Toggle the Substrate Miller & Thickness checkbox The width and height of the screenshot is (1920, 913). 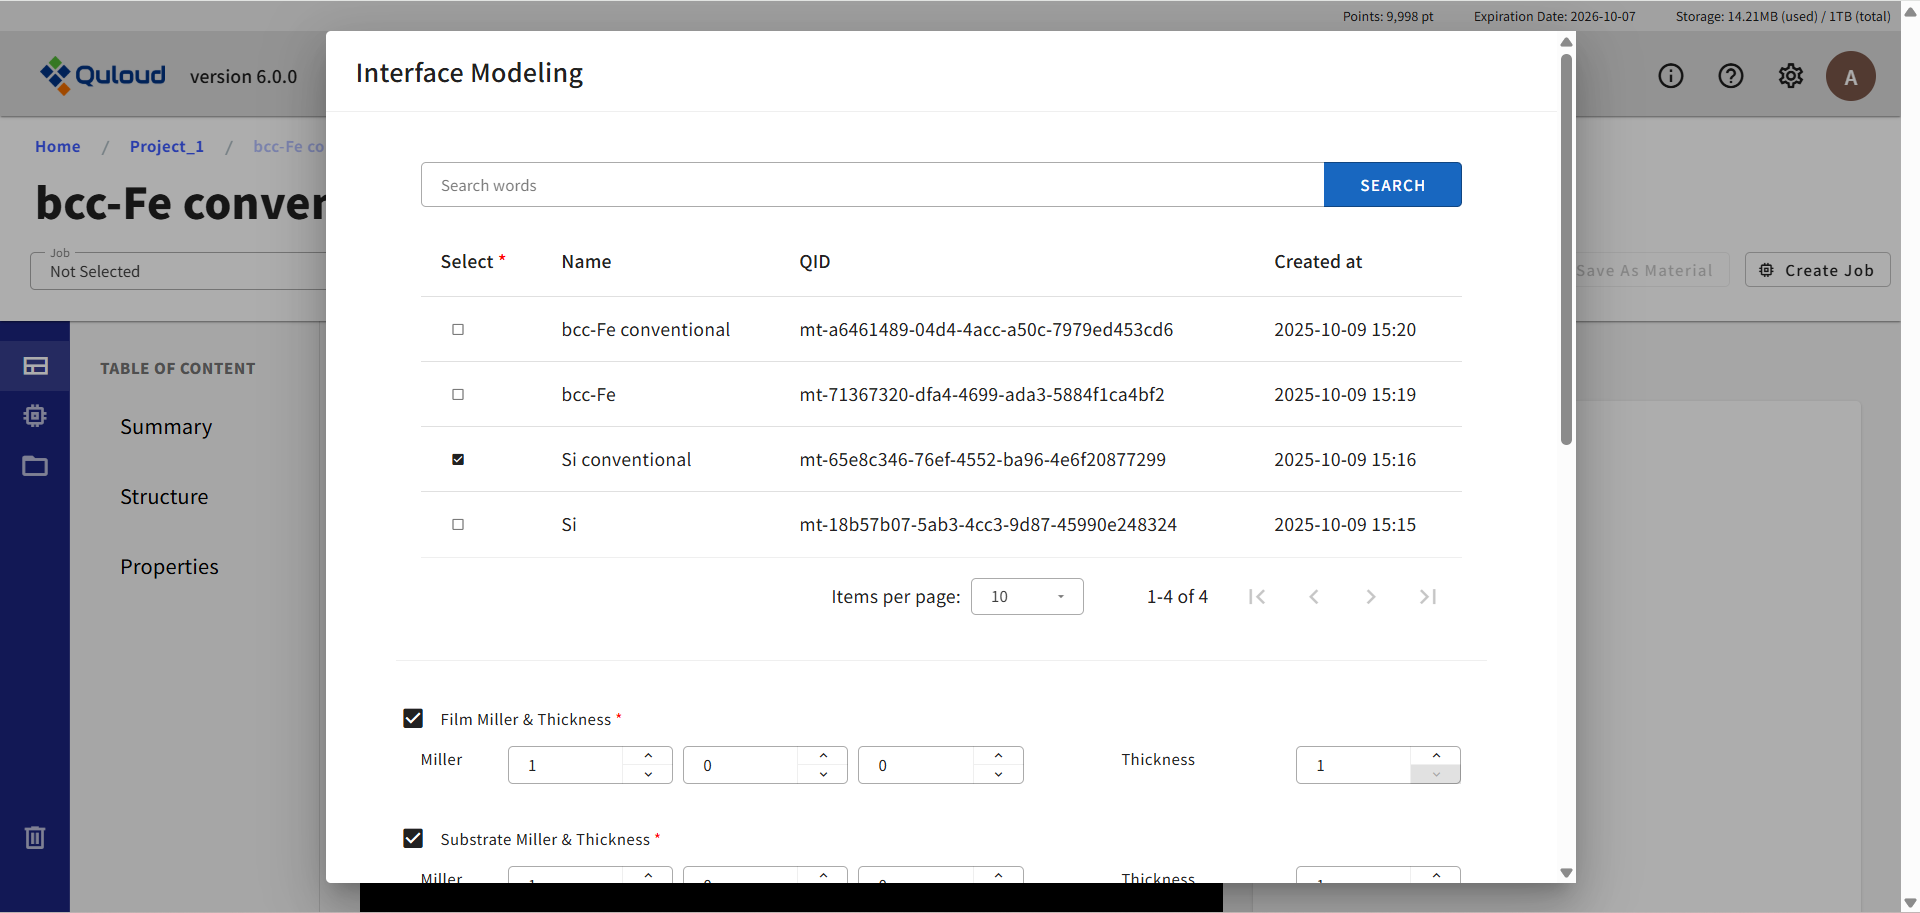413,839
